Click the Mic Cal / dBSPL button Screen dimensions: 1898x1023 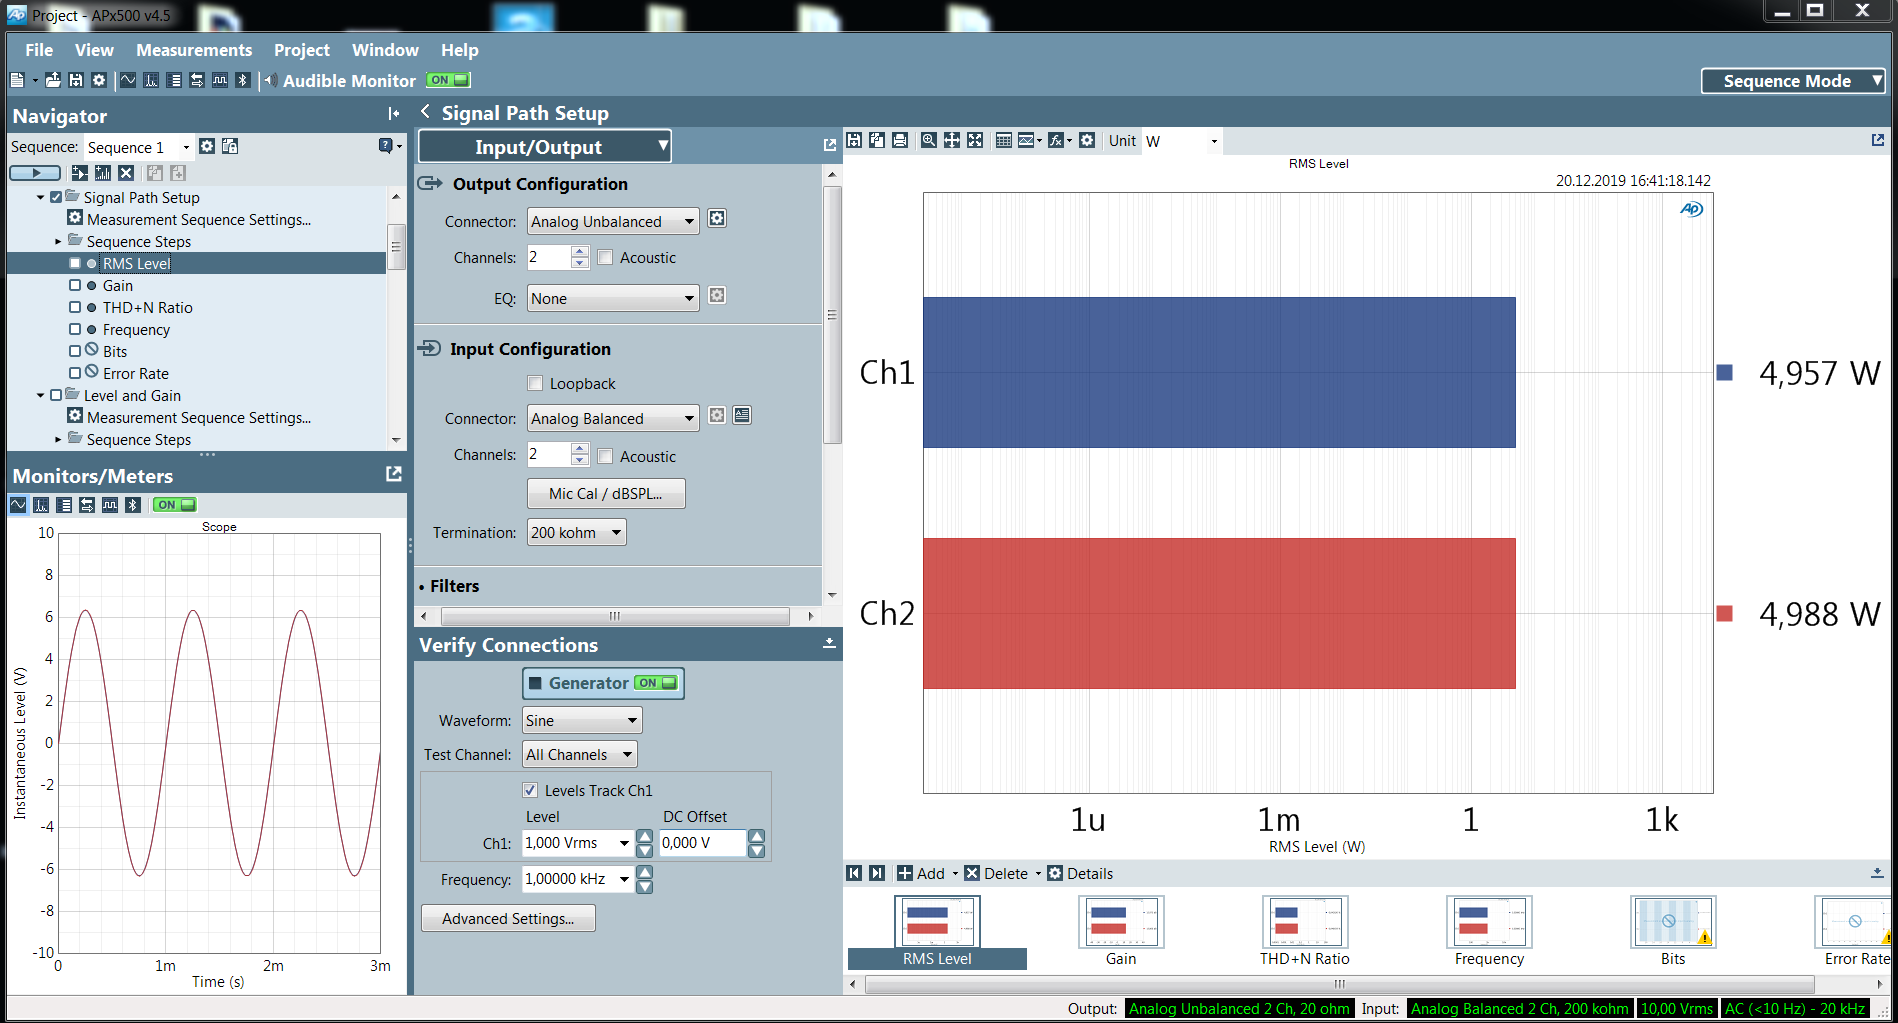(x=606, y=493)
